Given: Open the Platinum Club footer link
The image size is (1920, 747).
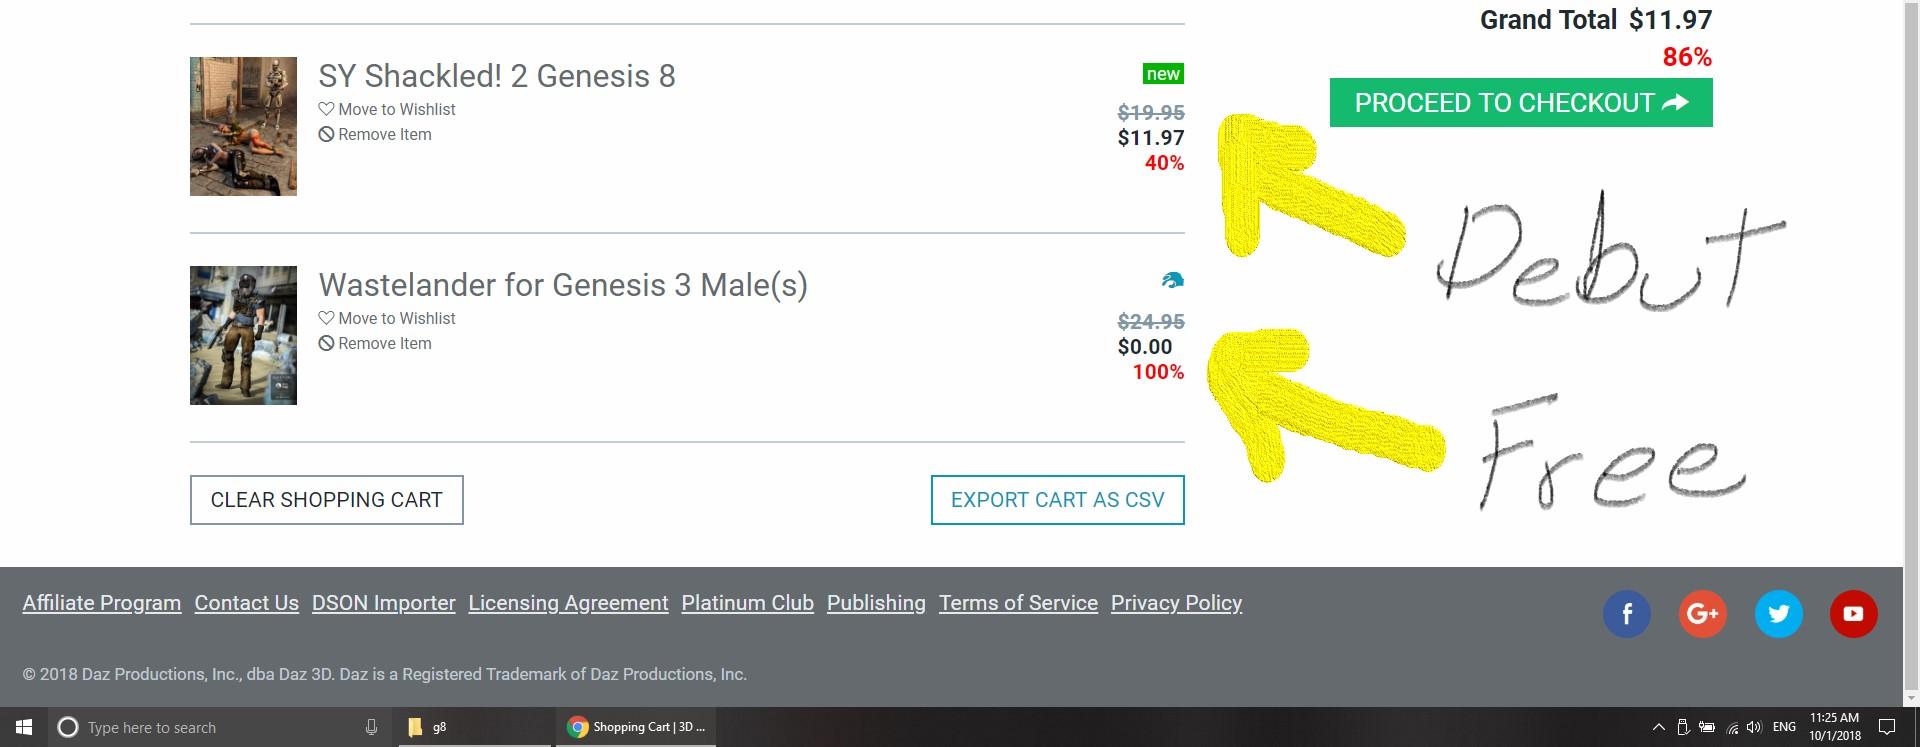Looking at the screenshot, I should (747, 603).
